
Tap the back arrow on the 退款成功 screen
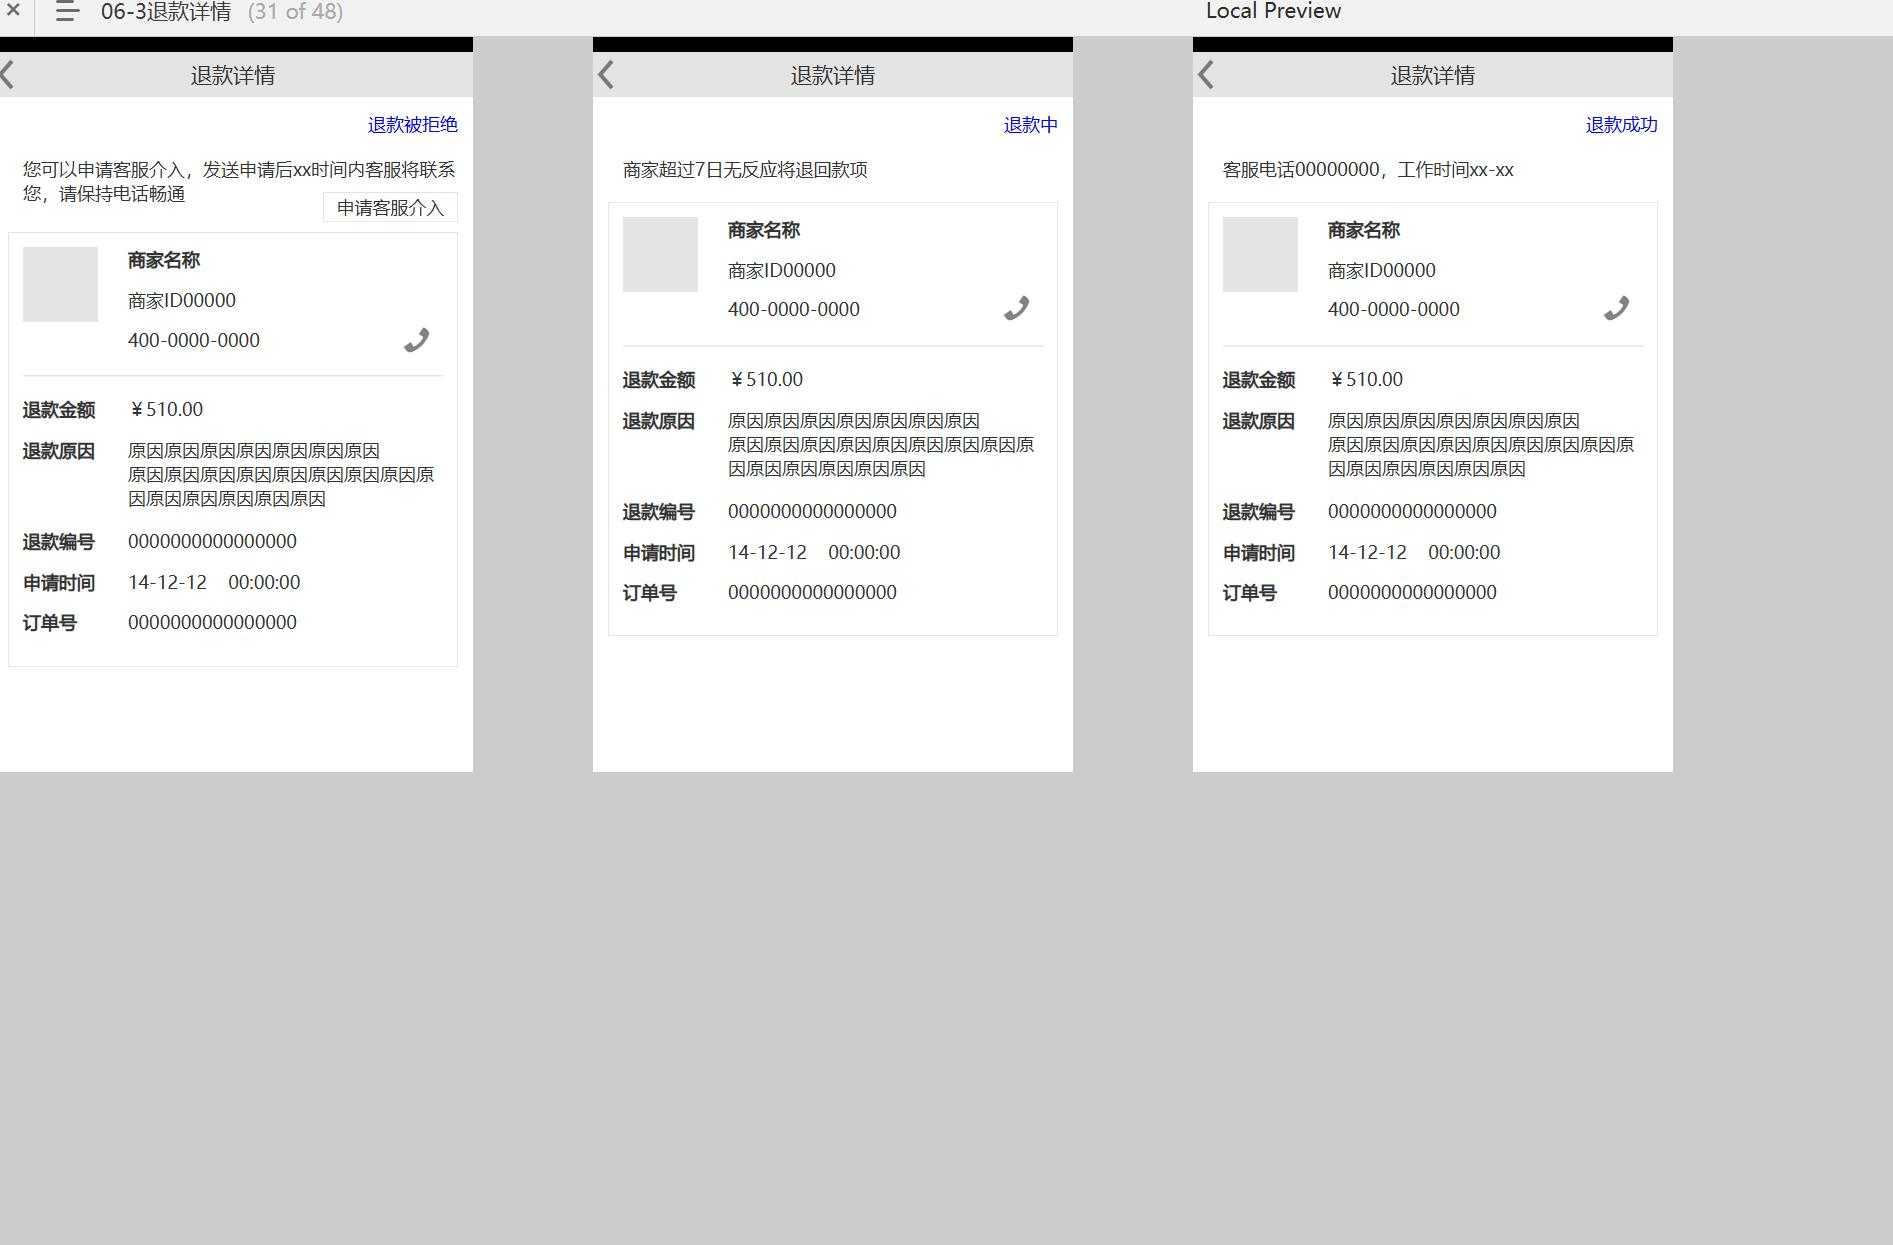[1205, 74]
